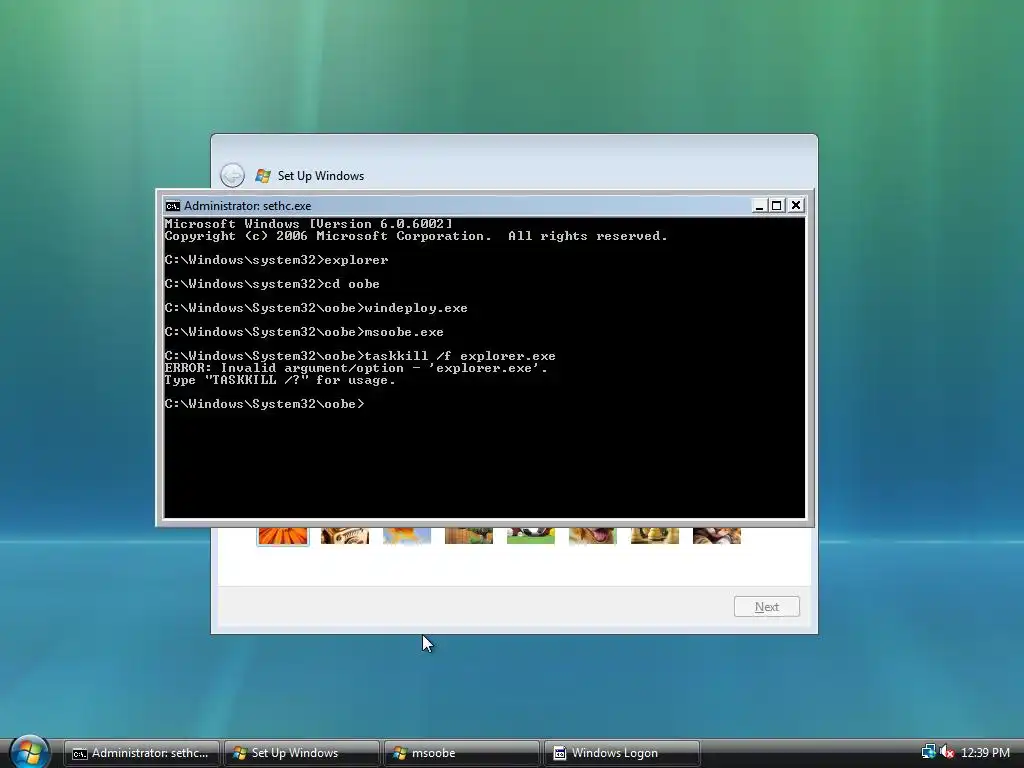
Task: Click the Windows flag icon beside Set Up Windows
Action: (263, 176)
